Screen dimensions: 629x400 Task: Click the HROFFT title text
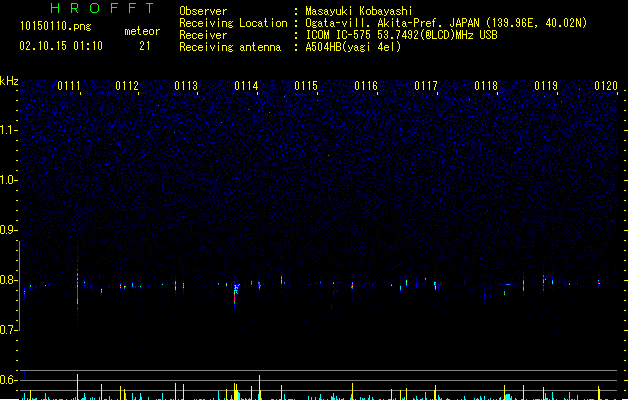click(x=103, y=8)
